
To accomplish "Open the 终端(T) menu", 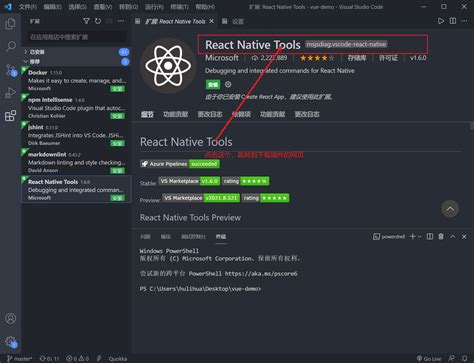I will coord(179,7).
